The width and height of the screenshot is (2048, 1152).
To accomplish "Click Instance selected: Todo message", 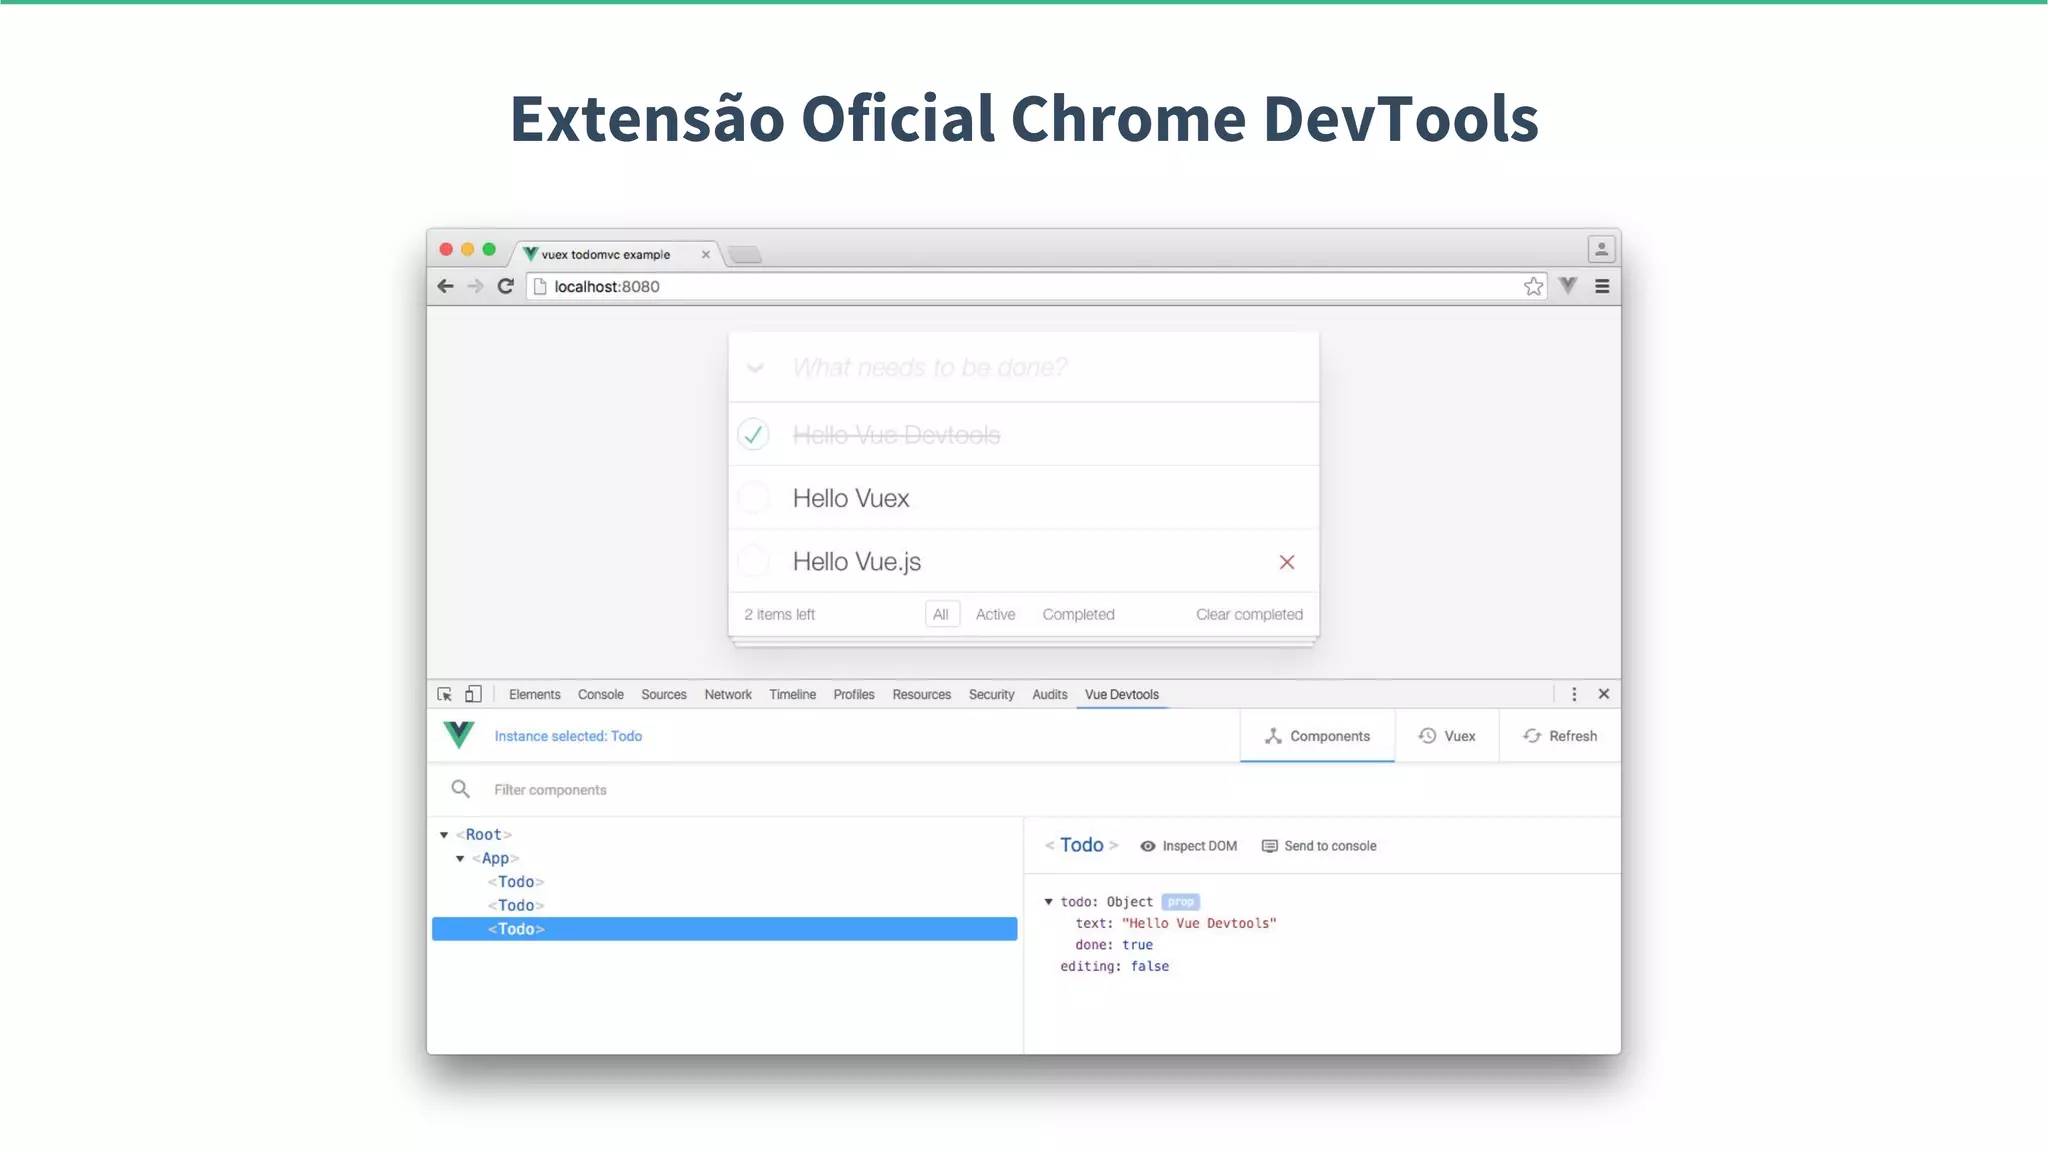I will [x=568, y=736].
